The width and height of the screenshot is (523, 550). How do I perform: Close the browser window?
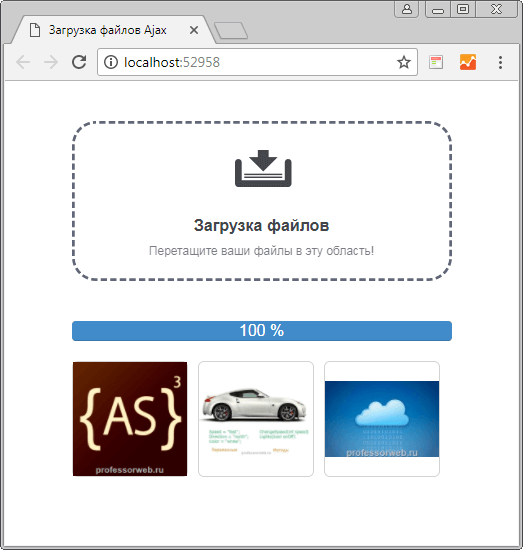pyautogui.click(x=496, y=9)
